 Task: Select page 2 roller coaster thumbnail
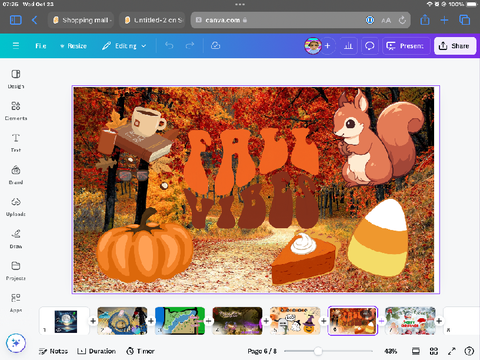point(122,321)
